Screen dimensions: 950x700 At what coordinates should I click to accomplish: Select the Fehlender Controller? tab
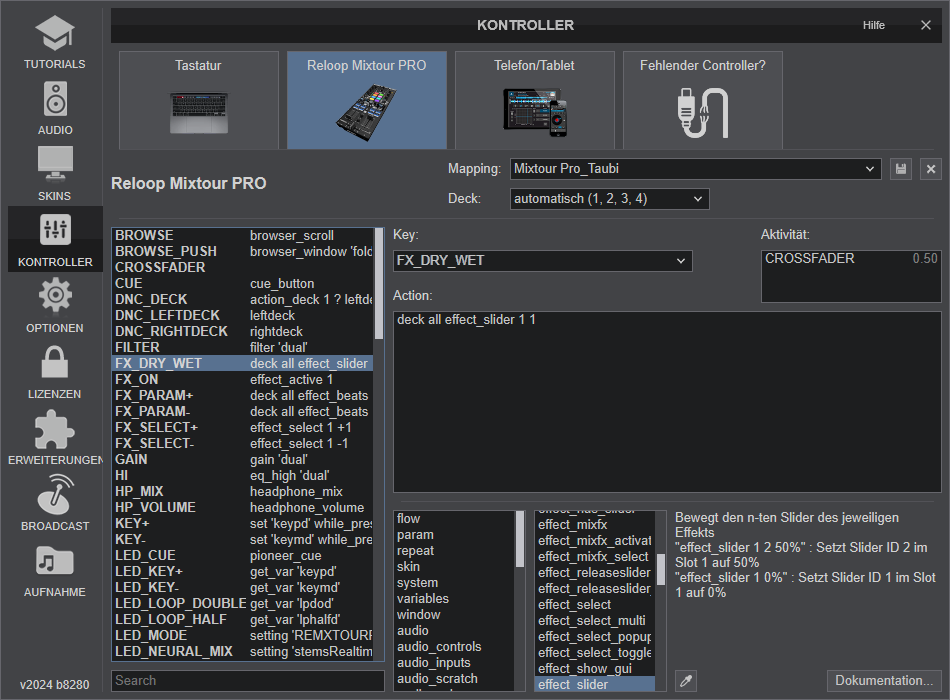[x=703, y=100]
